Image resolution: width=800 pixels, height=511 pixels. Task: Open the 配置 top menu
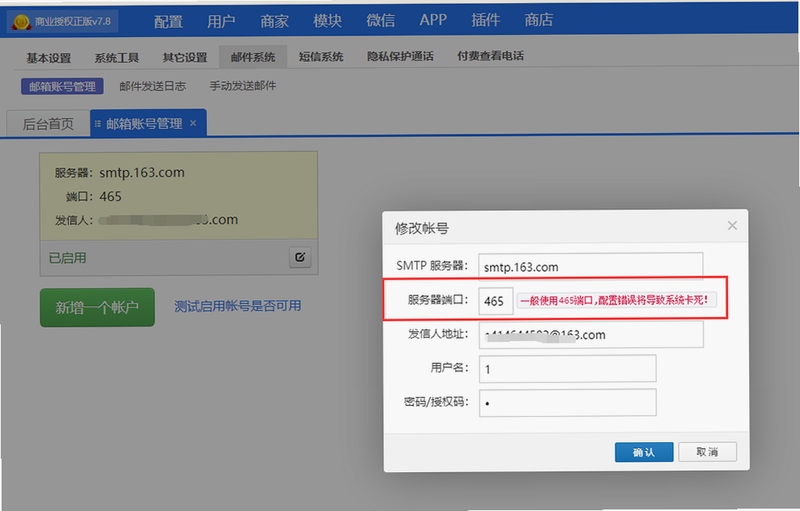click(x=168, y=21)
